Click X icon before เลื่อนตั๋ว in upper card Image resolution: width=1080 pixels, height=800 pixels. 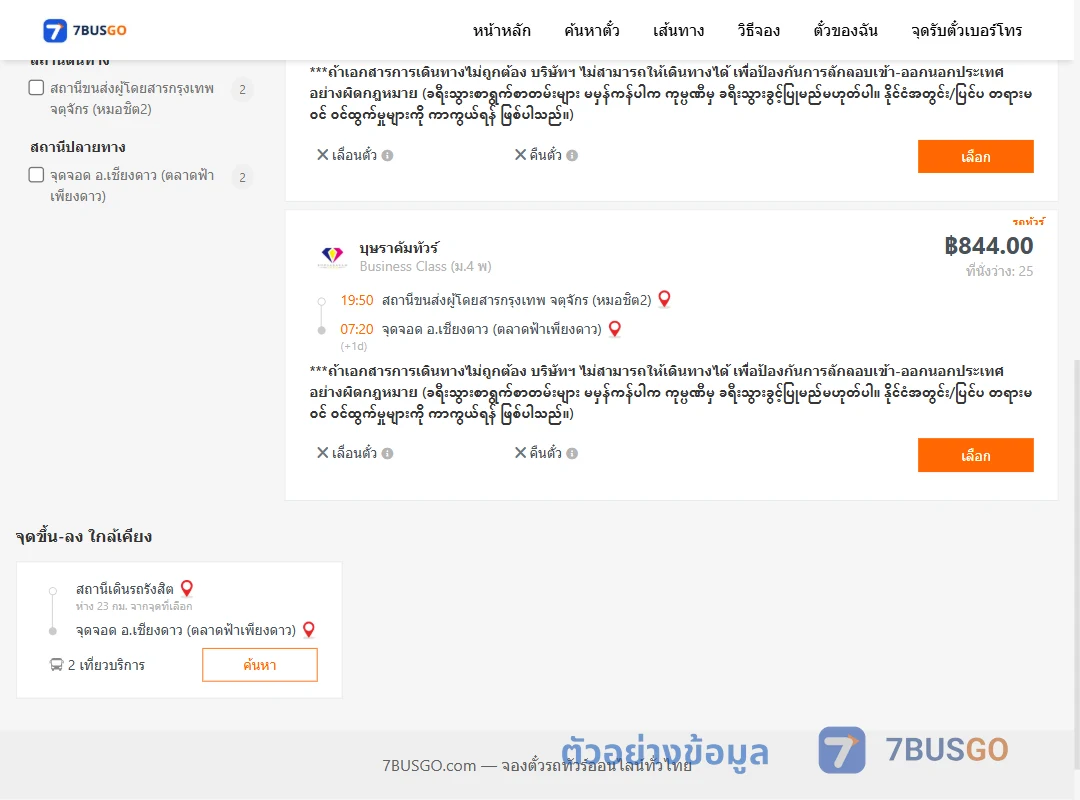322,154
